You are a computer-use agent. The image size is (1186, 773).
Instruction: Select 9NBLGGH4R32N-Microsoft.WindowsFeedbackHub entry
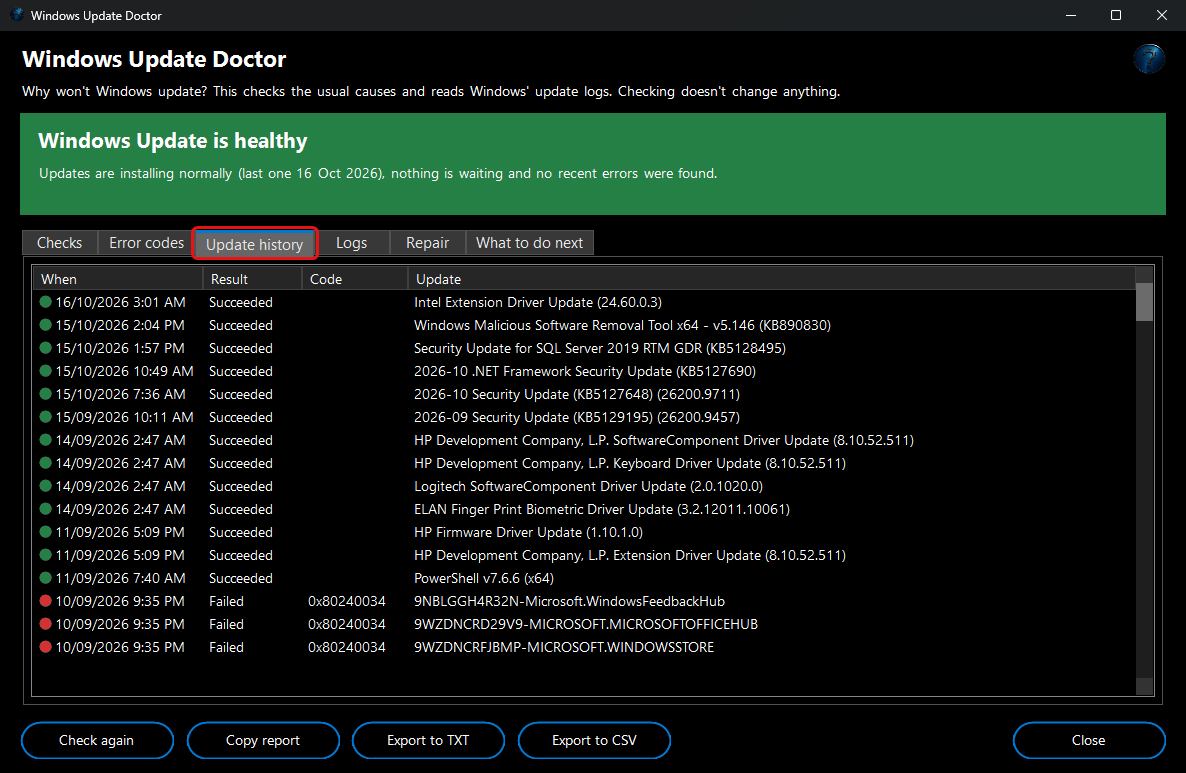click(569, 601)
